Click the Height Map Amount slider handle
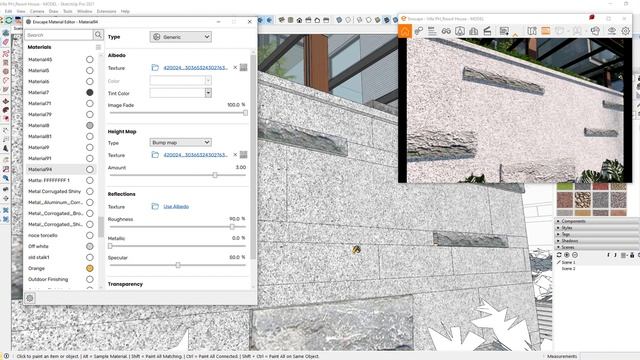640x360 pixels. pyautogui.click(x=215, y=175)
